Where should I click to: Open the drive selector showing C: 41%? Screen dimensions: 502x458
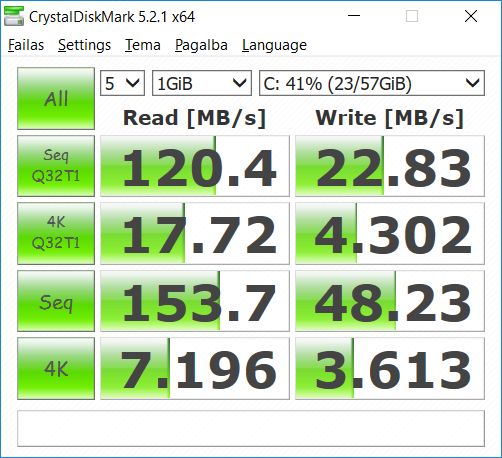pyautogui.click(x=372, y=83)
